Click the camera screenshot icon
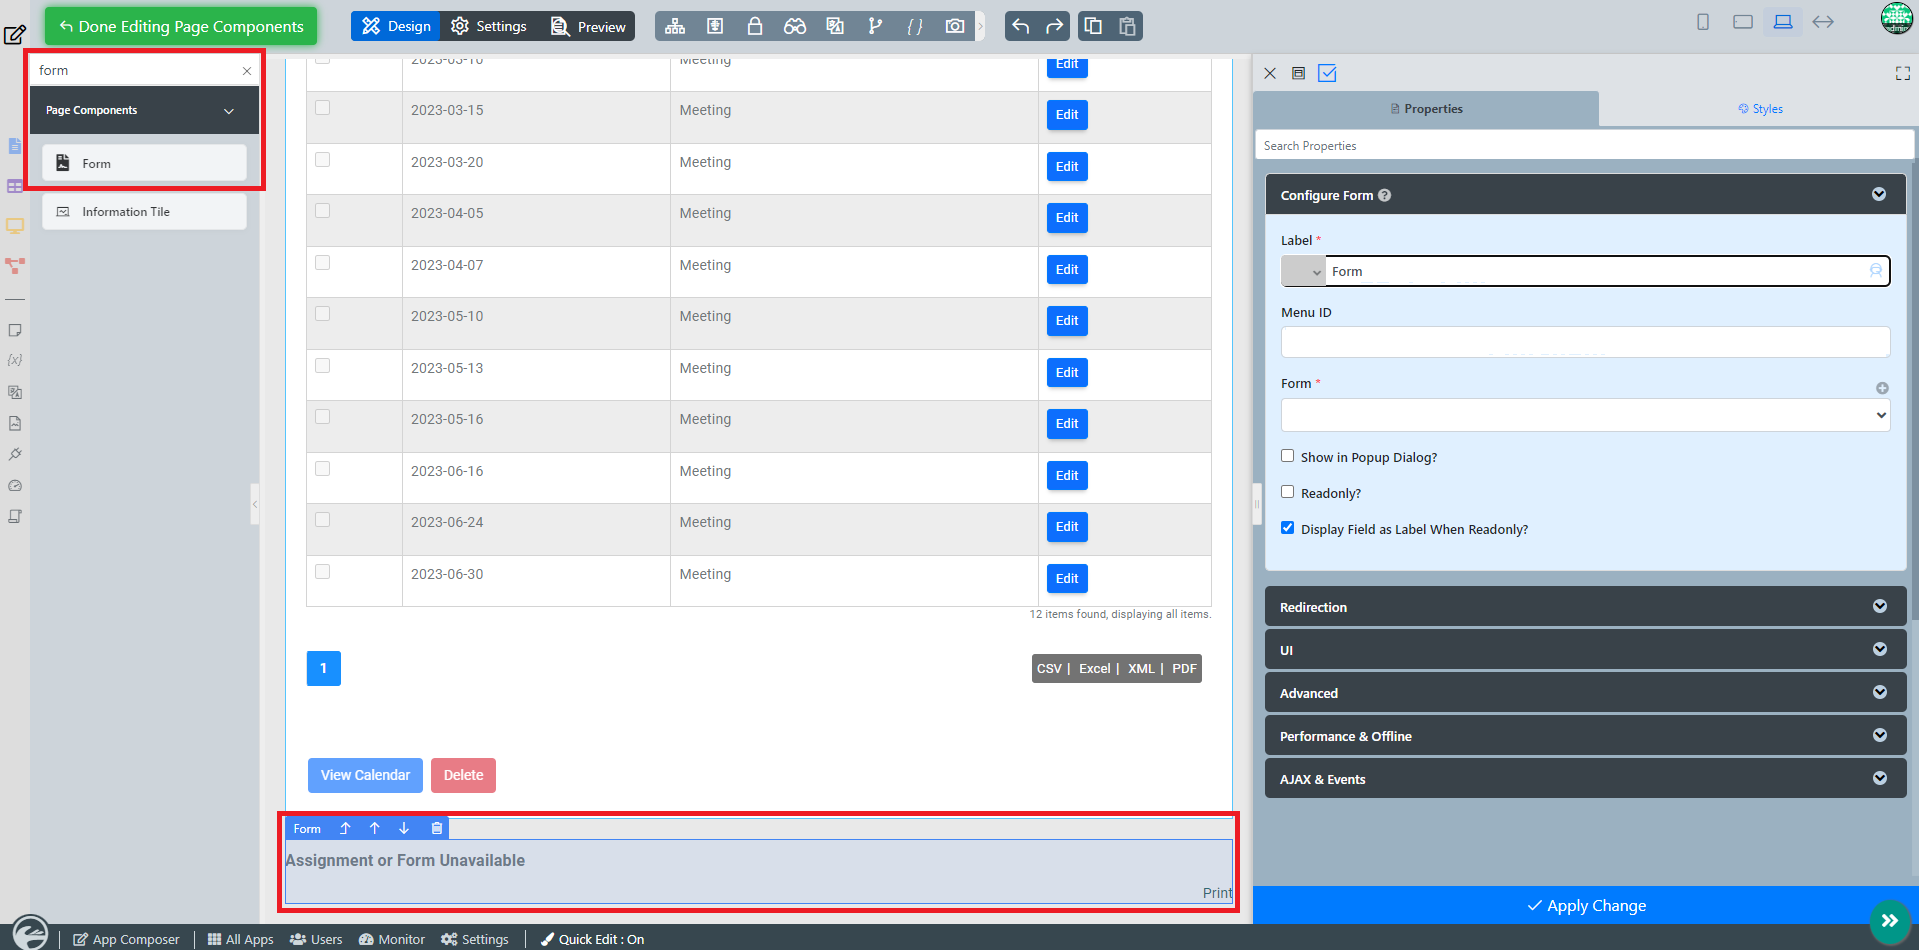This screenshot has width=1919, height=950. click(x=955, y=26)
